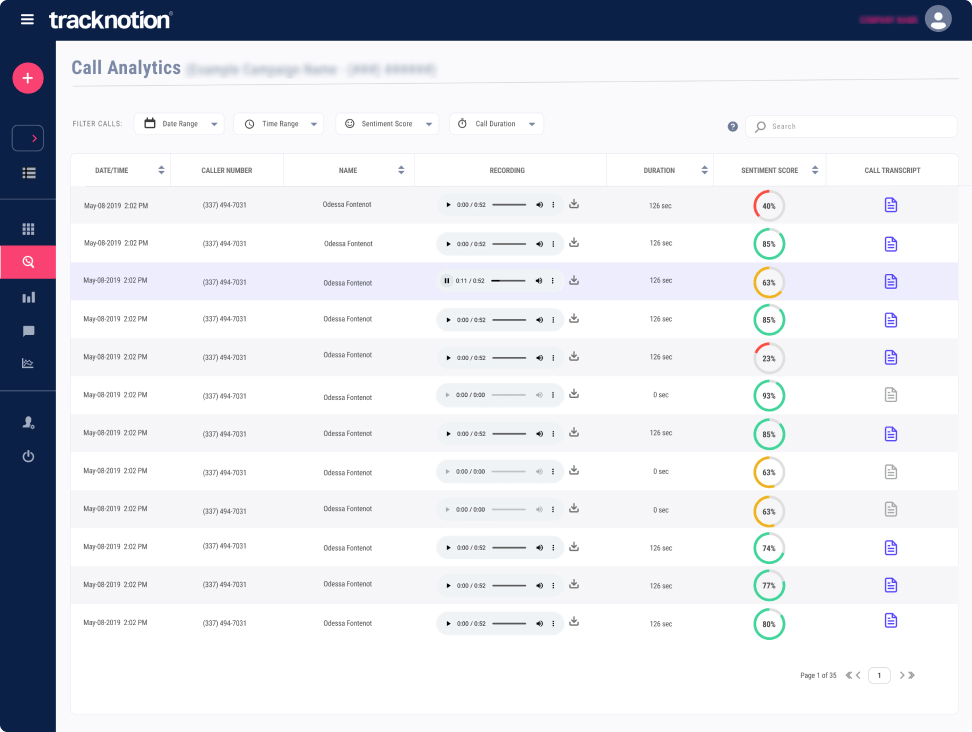Image resolution: width=972 pixels, height=732 pixels.
Task: Expand the Date Range filter dropdown
Action: [179, 124]
